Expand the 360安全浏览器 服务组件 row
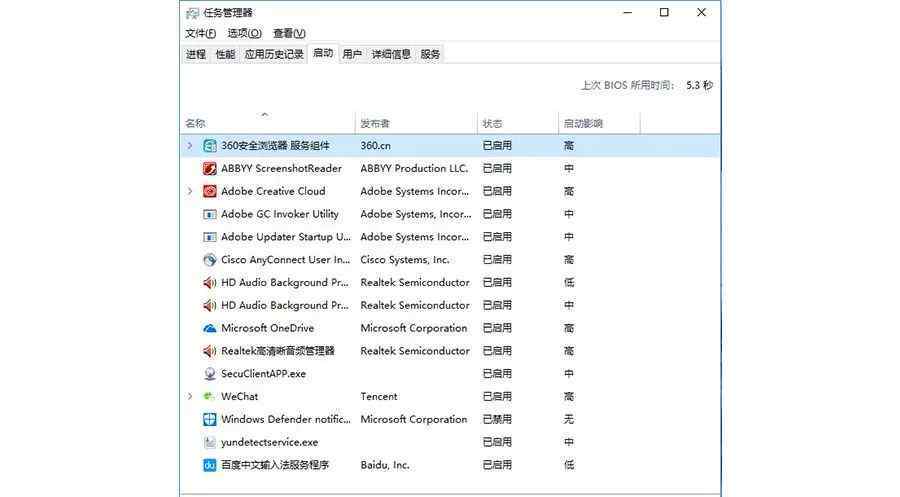Image resolution: width=900 pixels, height=497 pixels. click(190, 146)
